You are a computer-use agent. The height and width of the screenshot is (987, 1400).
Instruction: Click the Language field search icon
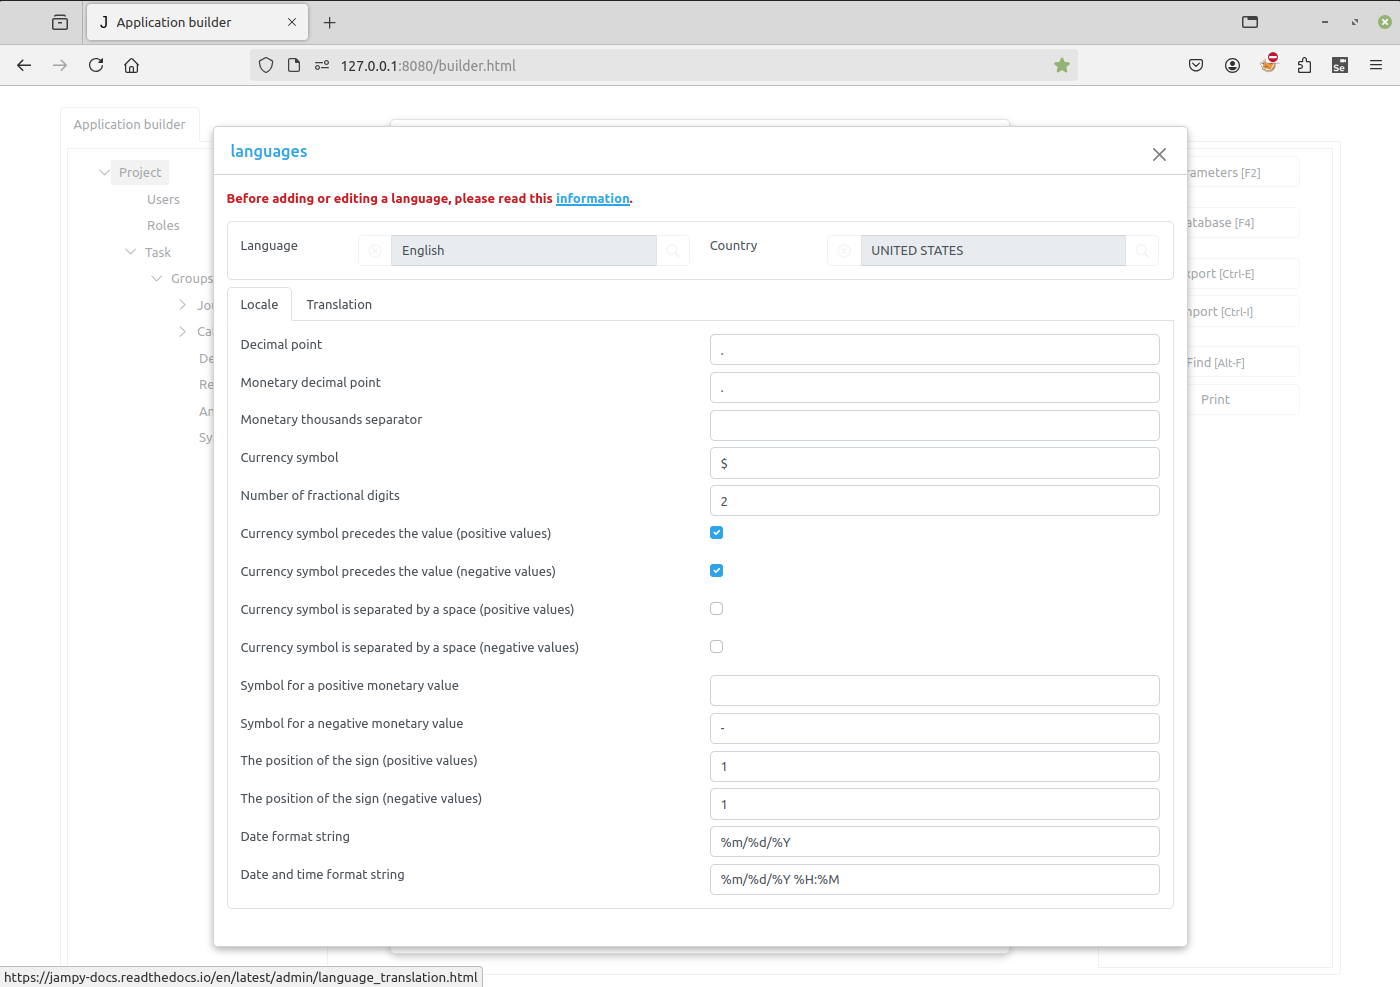pos(673,251)
